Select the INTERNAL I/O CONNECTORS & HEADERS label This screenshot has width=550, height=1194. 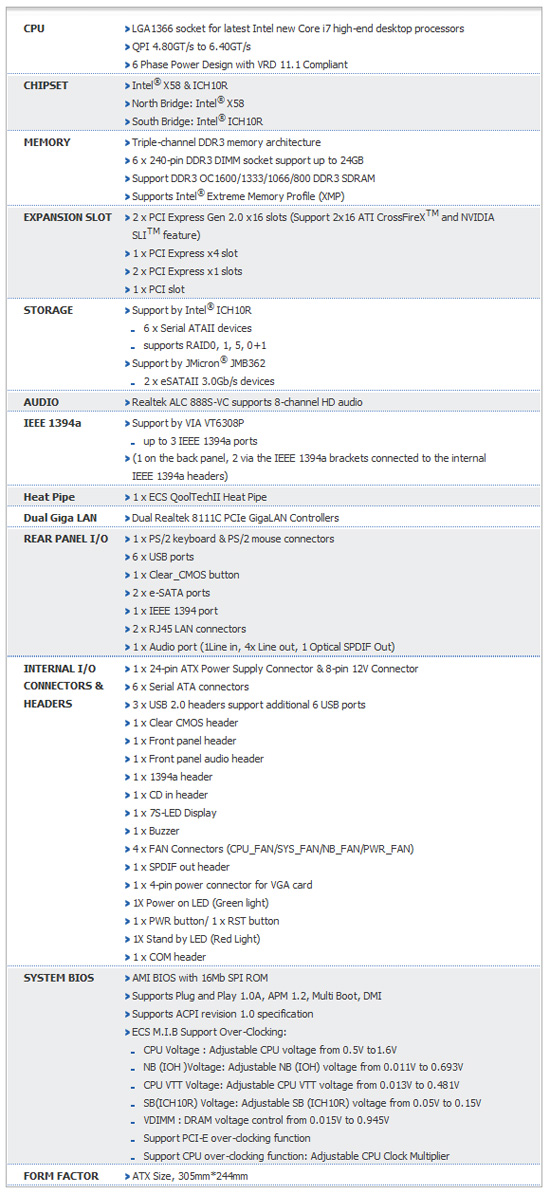(x=63, y=686)
